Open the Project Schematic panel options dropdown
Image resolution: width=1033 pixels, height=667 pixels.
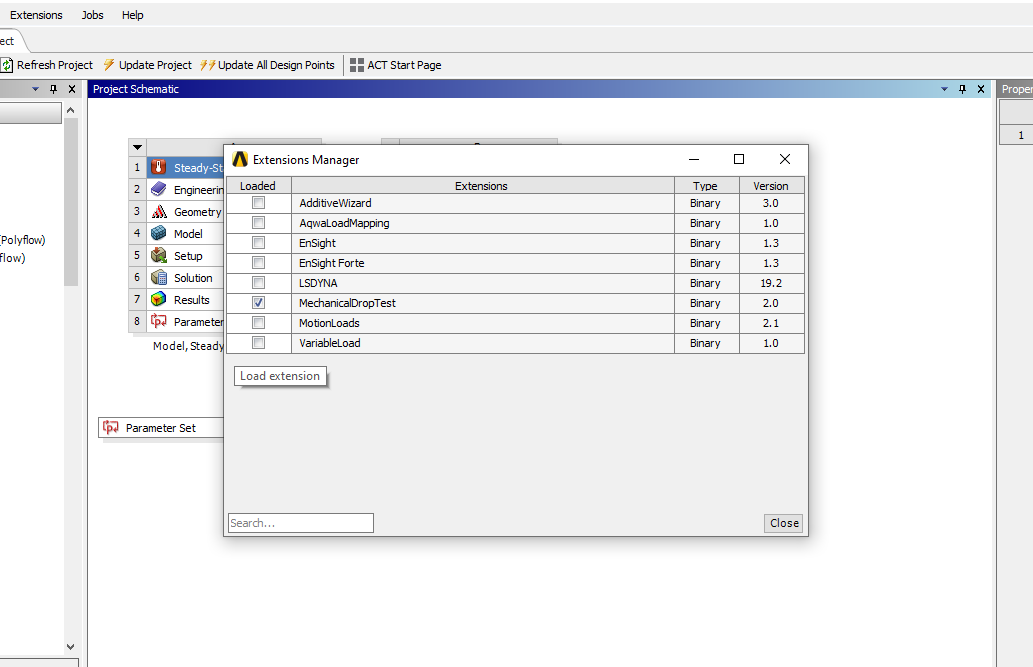click(944, 89)
